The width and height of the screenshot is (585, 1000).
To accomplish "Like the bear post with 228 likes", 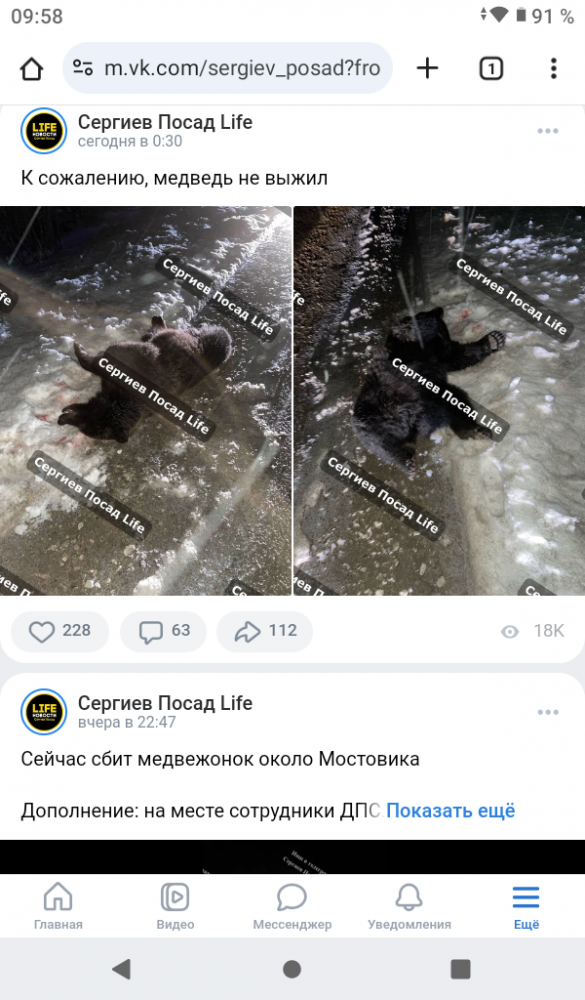I will point(60,631).
